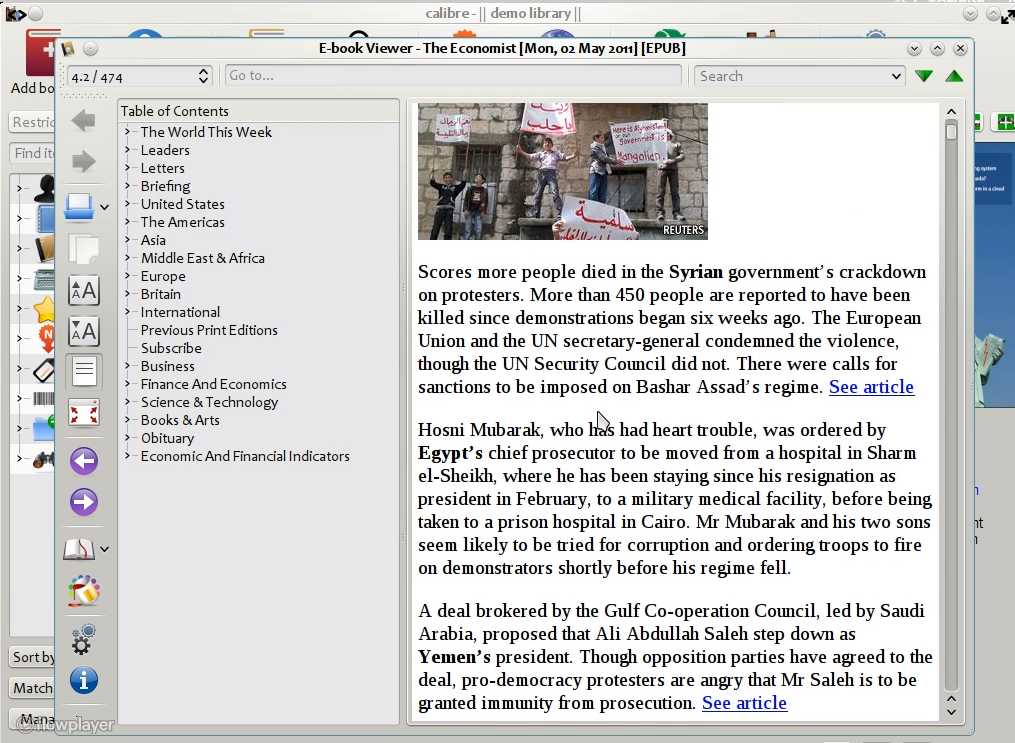Image resolution: width=1015 pixels, height=743 pixels.
Task: Click the Forward navigation arrow in viewer
Action: (x=84, y=161)
